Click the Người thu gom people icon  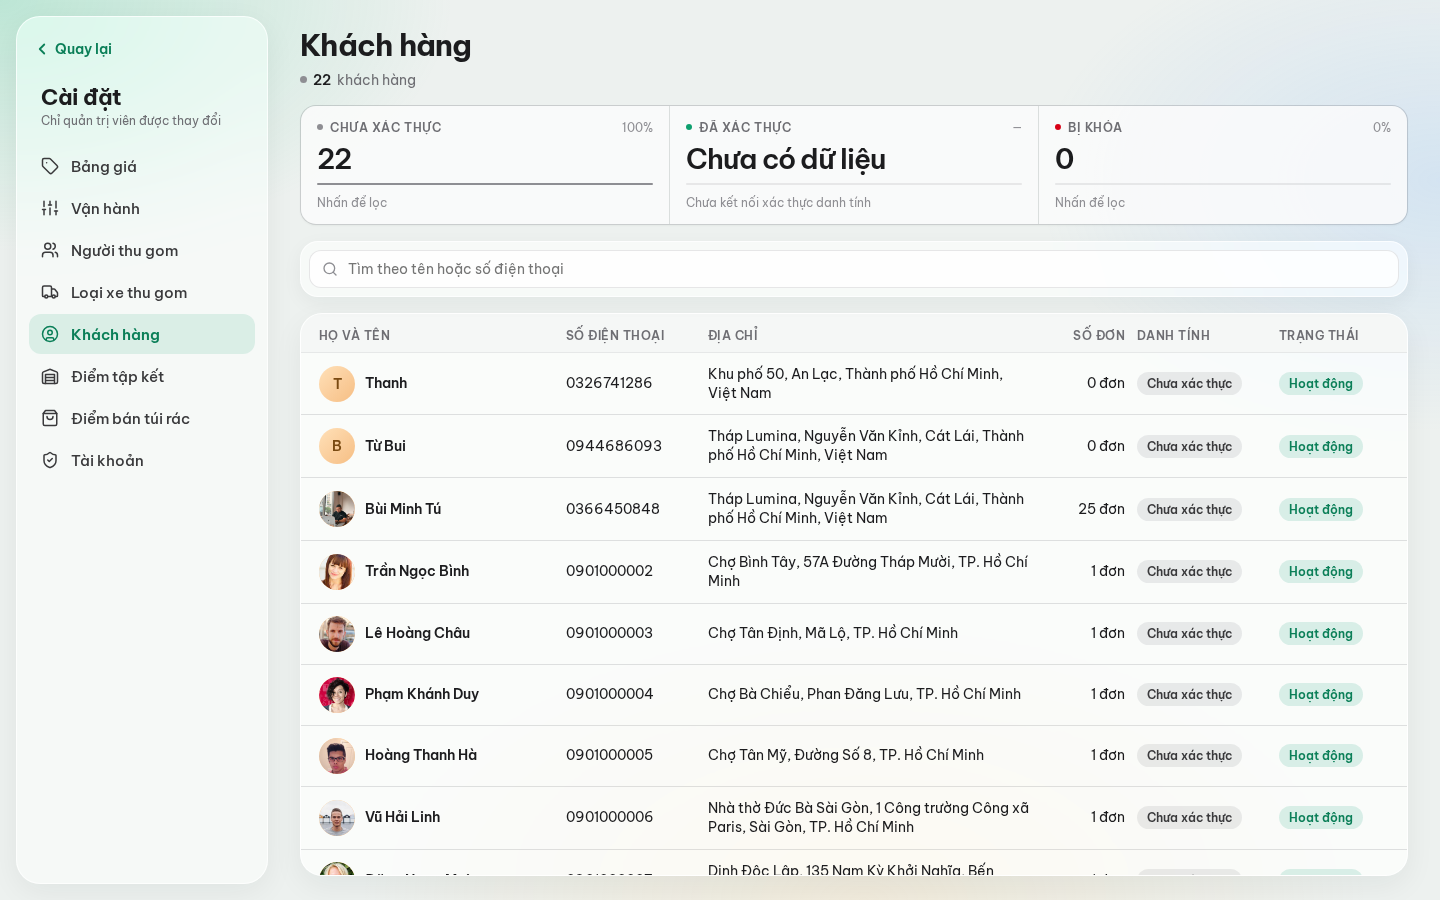pos(50,250)
